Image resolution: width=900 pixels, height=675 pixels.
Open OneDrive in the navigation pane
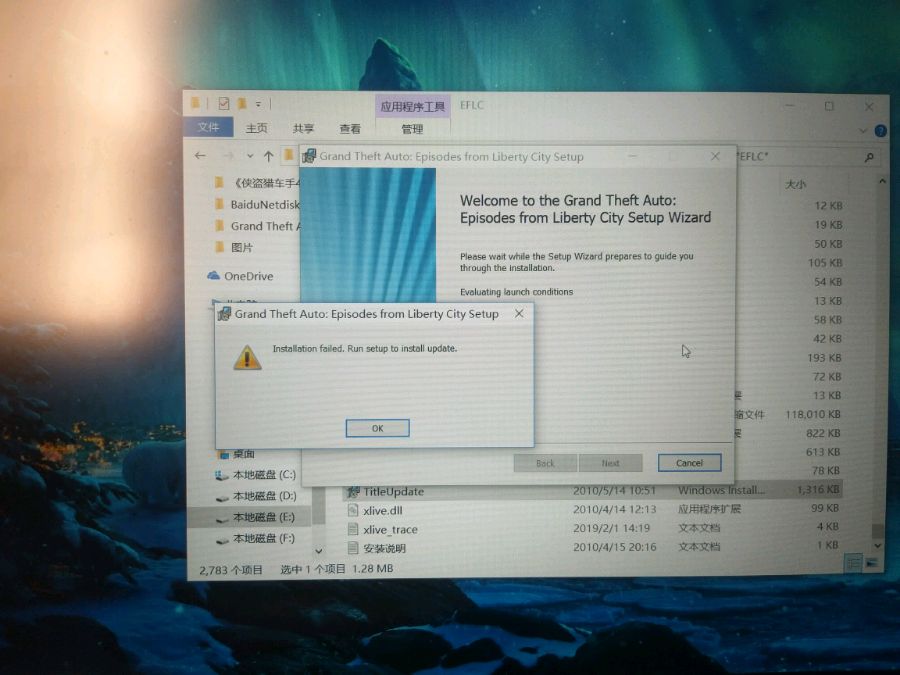[248, 276]
